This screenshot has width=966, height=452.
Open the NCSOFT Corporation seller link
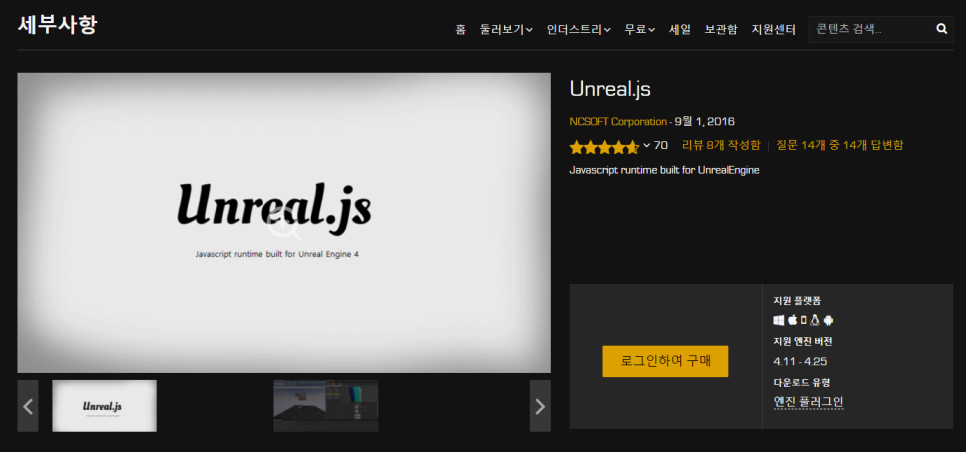pos(618,121)
